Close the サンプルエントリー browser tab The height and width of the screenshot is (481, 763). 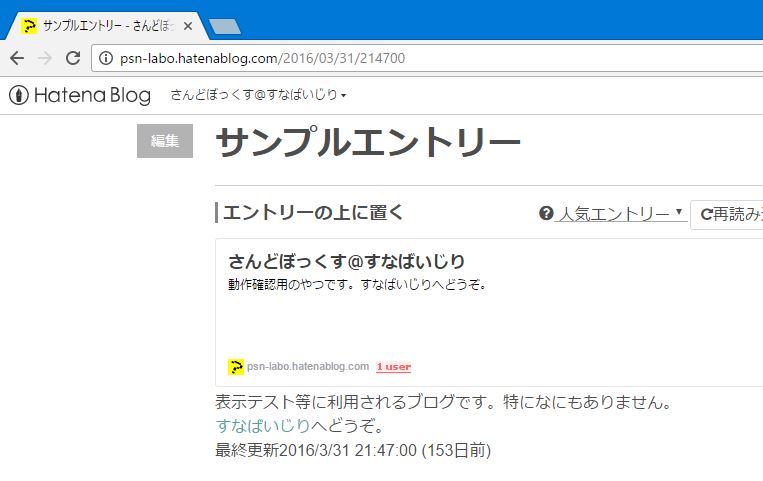[188, 26]
